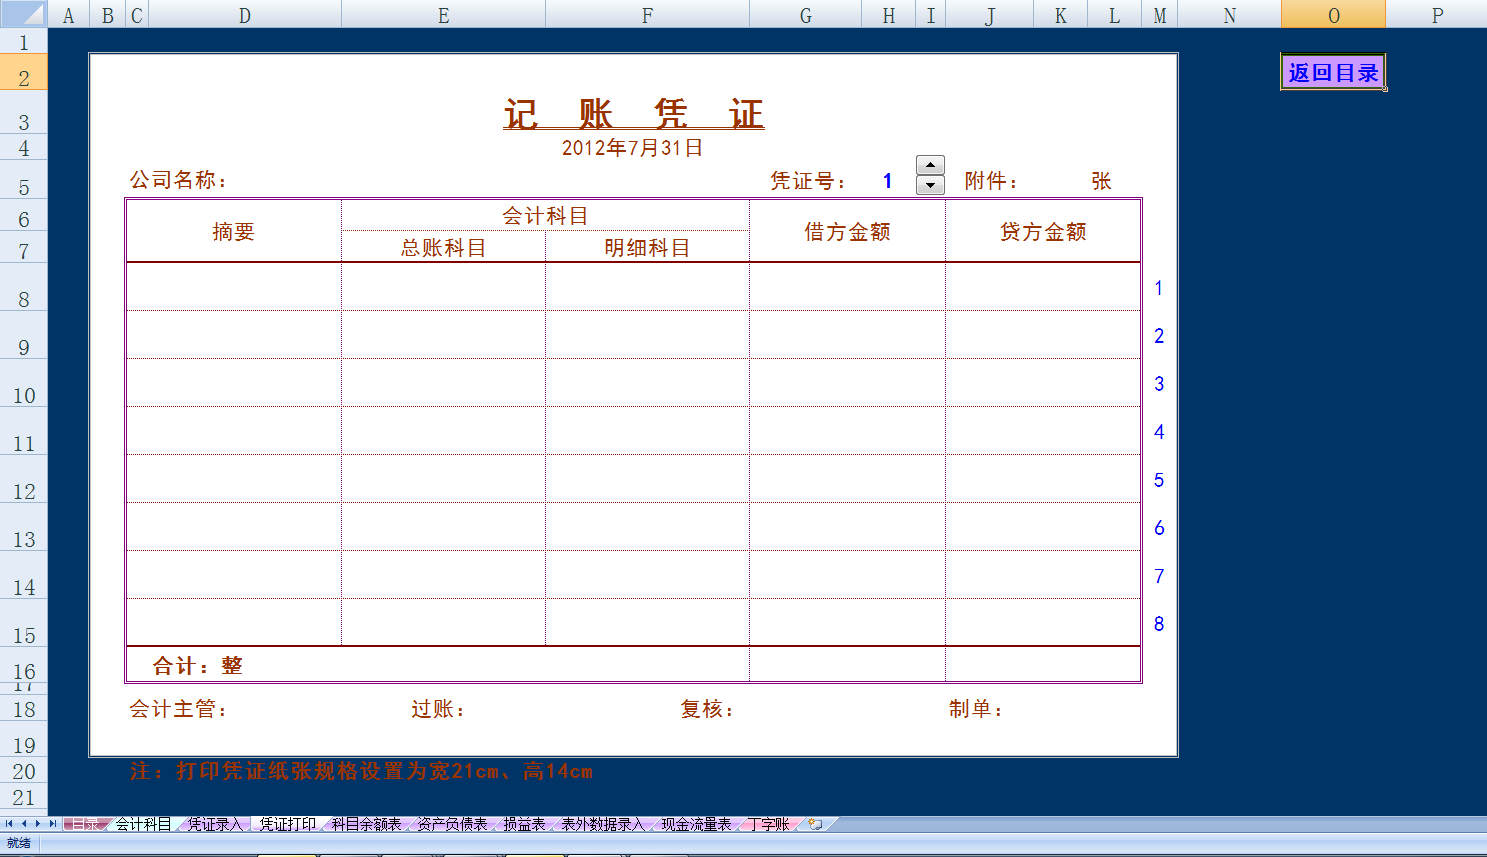Switch to the 目录 sheet tab
Image resolution: width=1487 pixels, height=857 pixels.
click(x=84, y=824)
